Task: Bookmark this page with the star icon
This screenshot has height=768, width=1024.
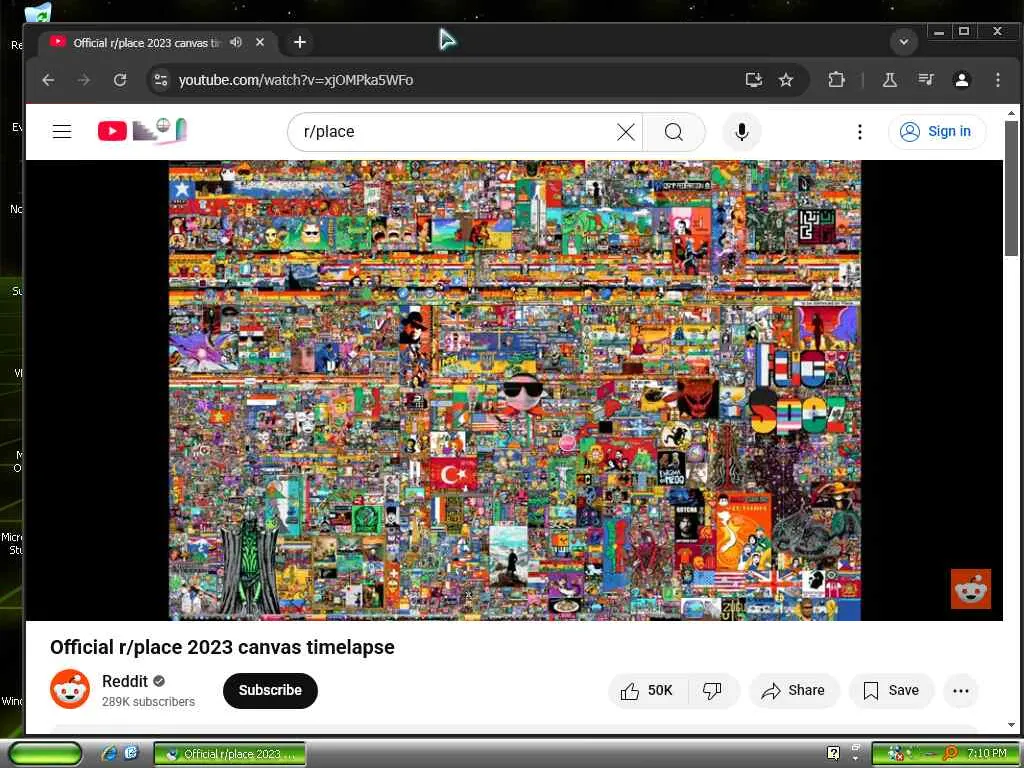Action: point(786,80)
